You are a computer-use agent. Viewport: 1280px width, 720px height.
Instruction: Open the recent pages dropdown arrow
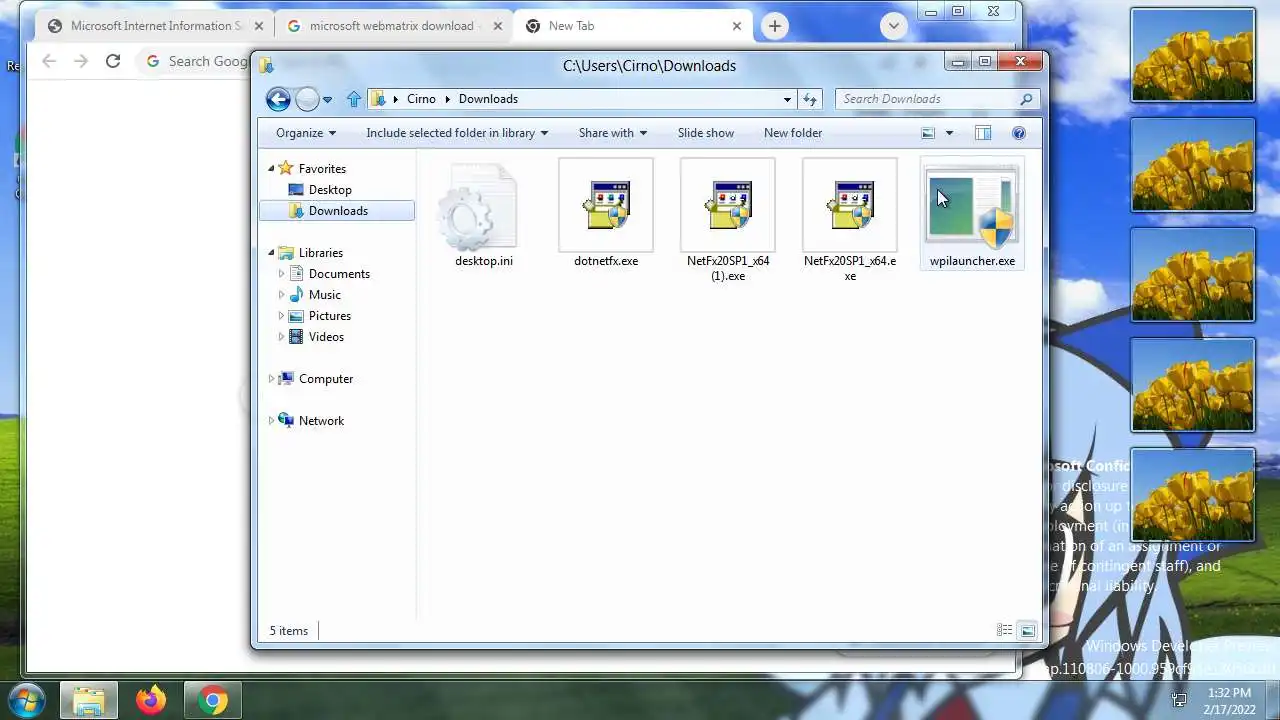coord(327,99)
